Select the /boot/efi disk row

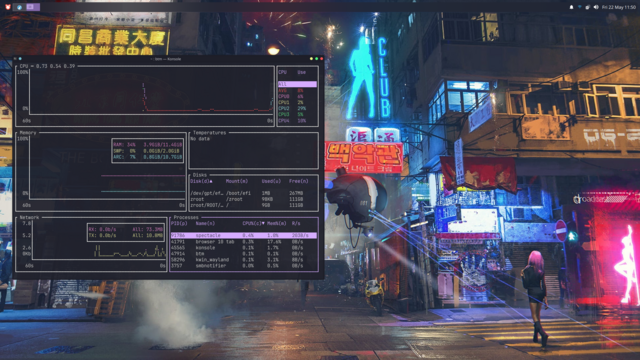(253, 193)
